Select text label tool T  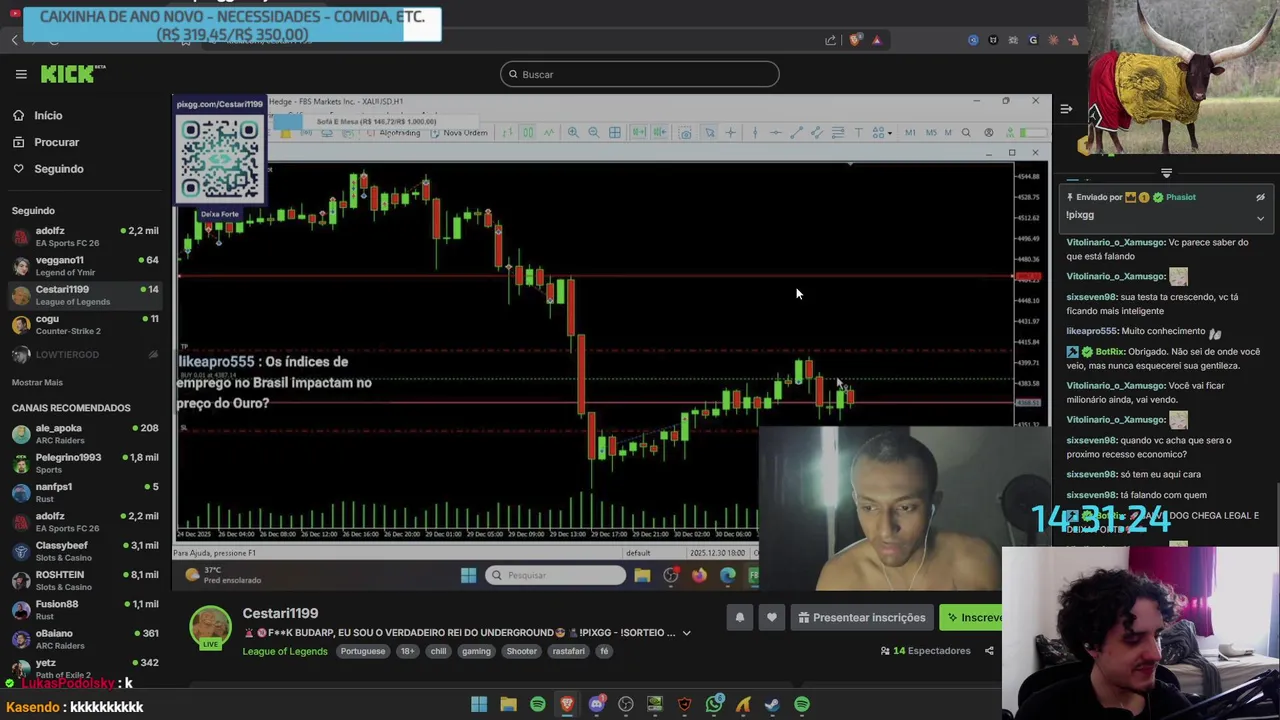click(x=858, y=133)
